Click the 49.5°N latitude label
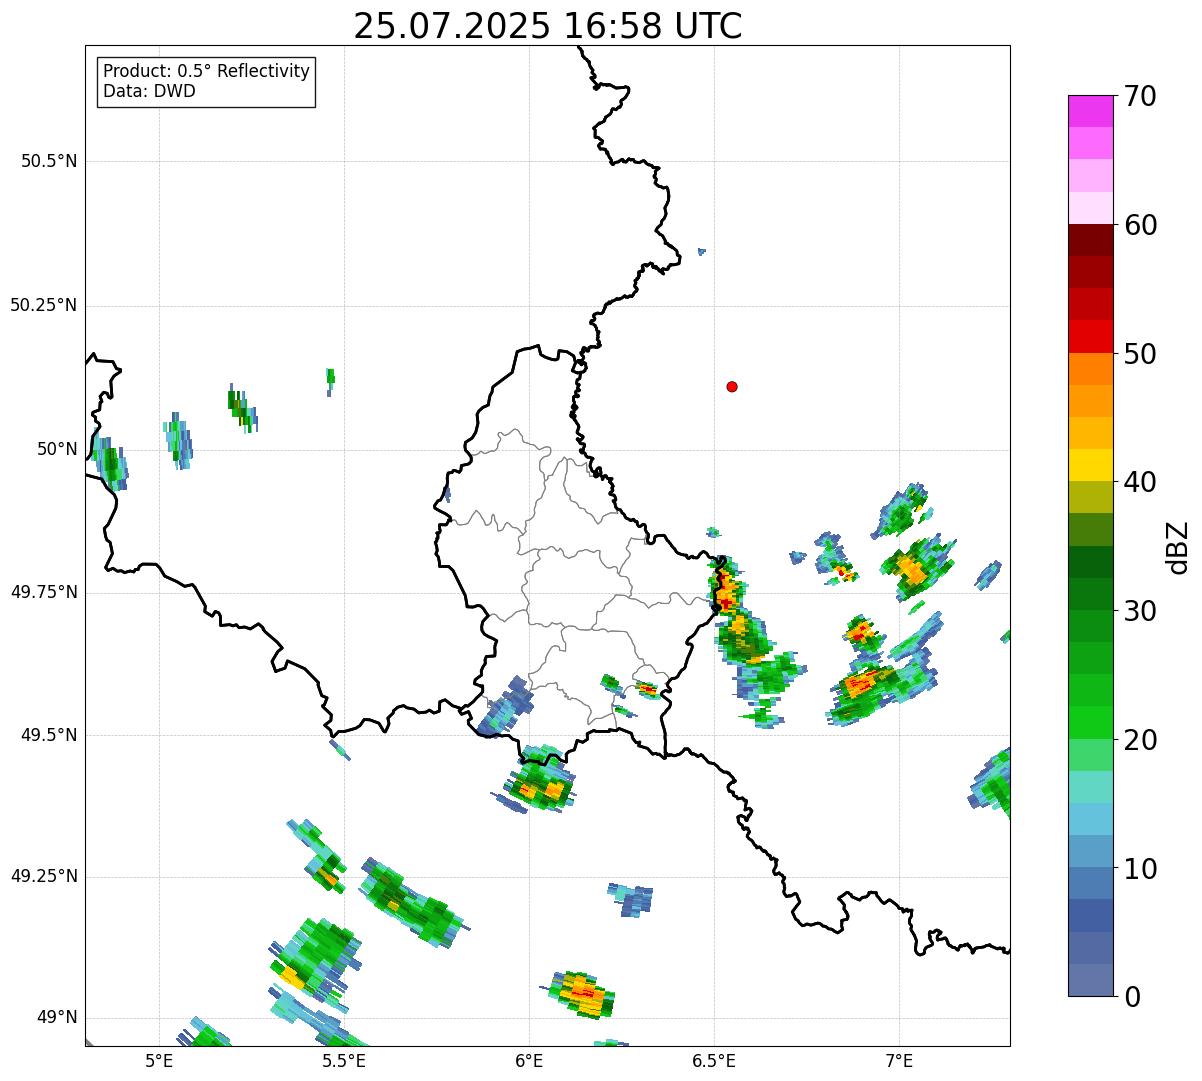Screen dimensions: 1202x1081 point(49,735)
